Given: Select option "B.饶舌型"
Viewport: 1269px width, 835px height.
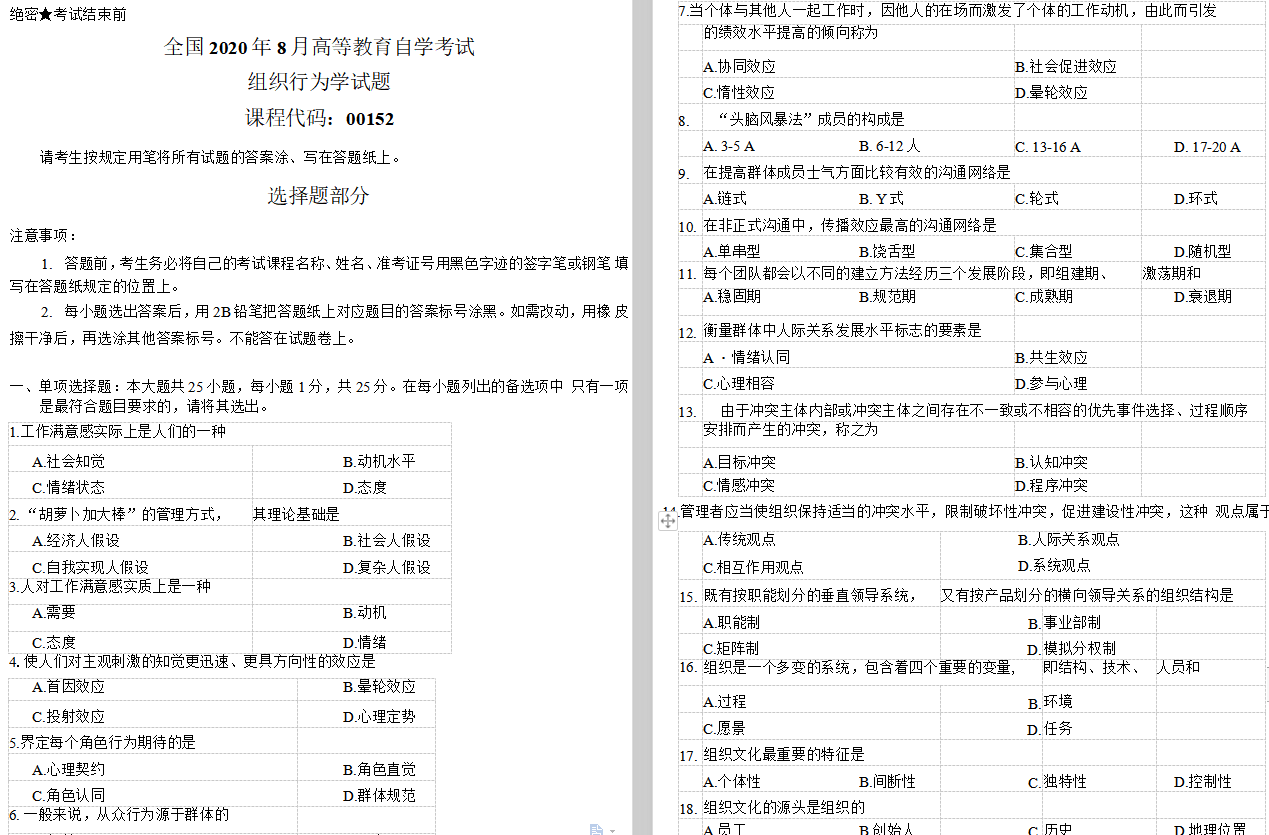Looking at the screenshot, I should 888,252.
